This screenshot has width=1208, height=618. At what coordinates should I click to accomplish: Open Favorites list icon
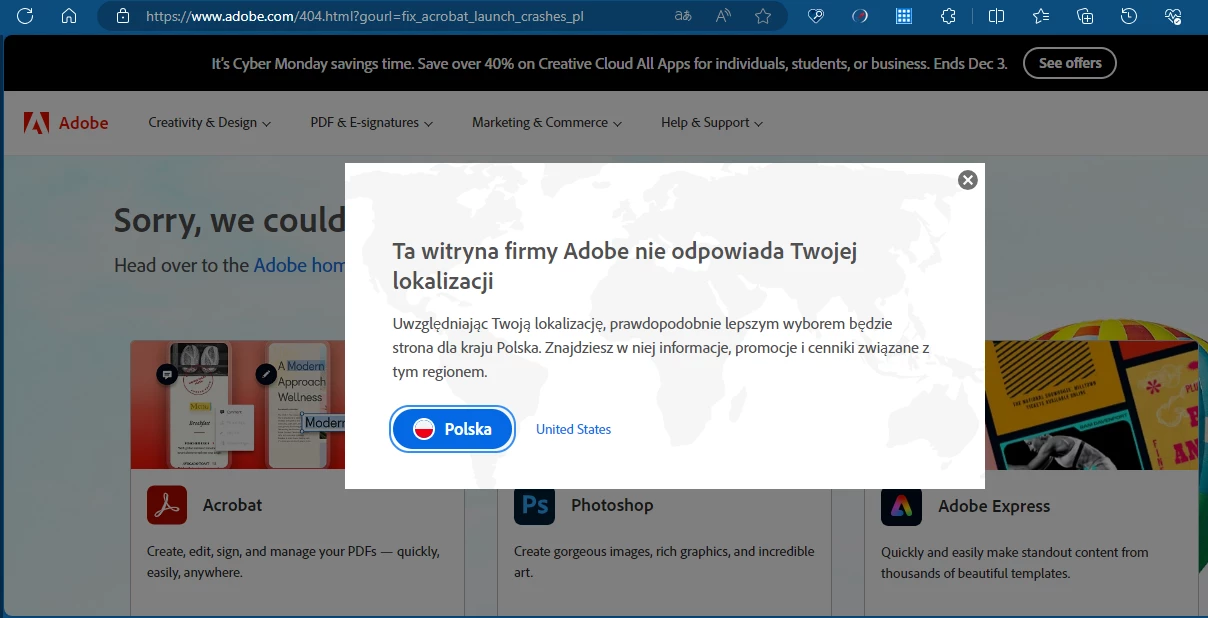point(1041,16)
